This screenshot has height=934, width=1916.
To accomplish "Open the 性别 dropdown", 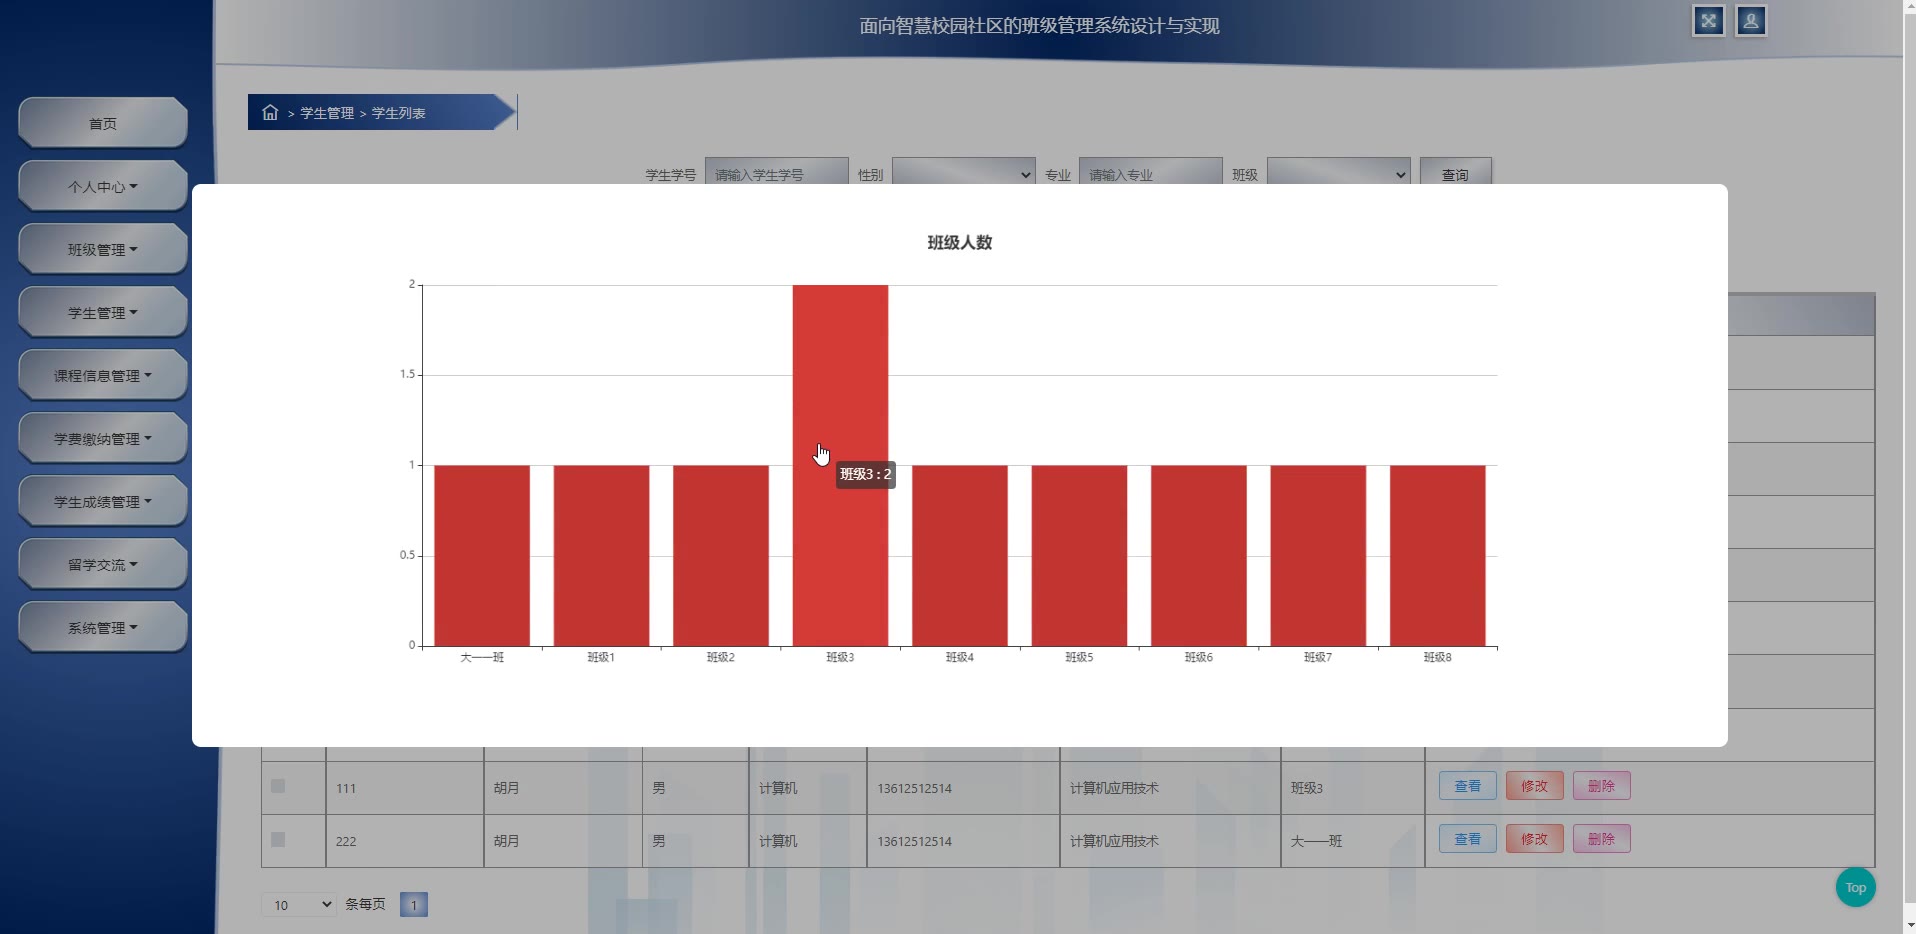I will [964, 171].
